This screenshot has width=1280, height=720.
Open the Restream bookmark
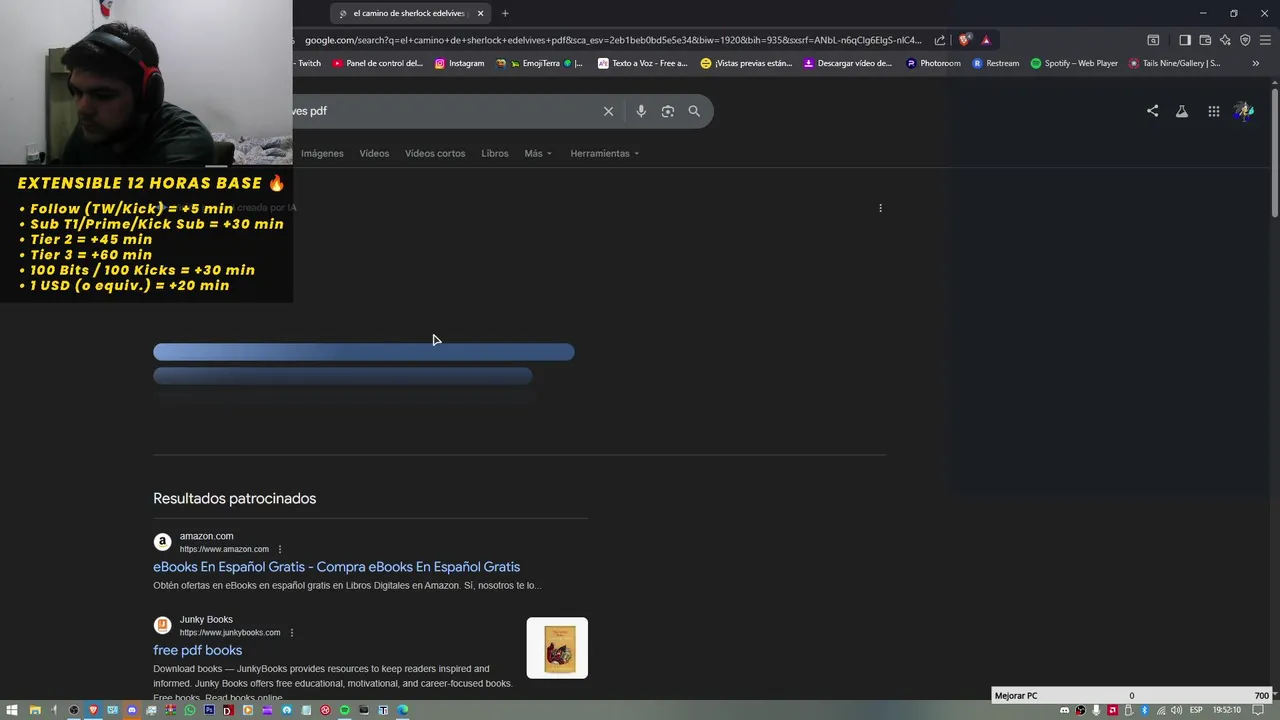(x=996, y=63)
